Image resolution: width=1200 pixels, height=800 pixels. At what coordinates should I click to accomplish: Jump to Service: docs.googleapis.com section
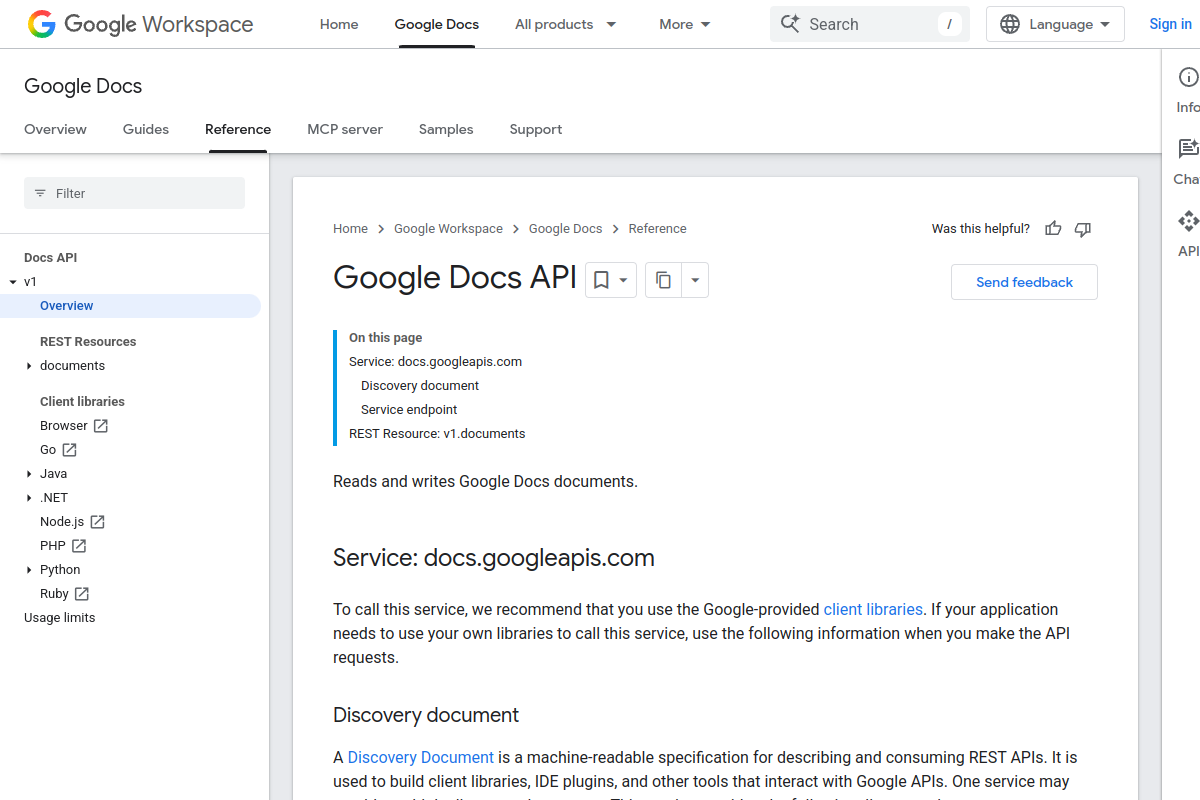click(435, 362)
